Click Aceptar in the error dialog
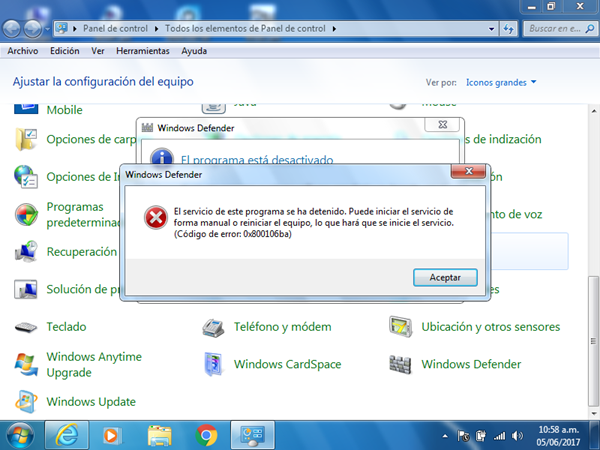Image resolution: width=600 pixels, height=450 pixels. click(x=445, y=277)
